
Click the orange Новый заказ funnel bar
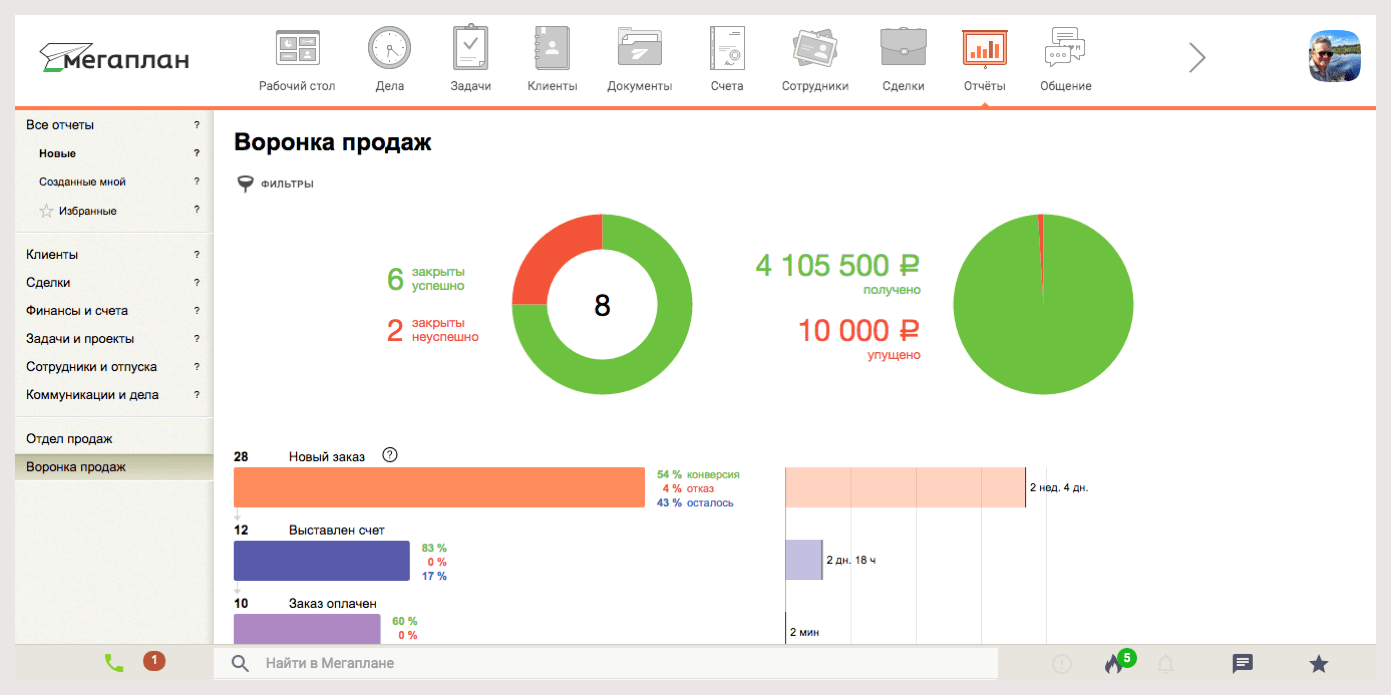[439, 487]
